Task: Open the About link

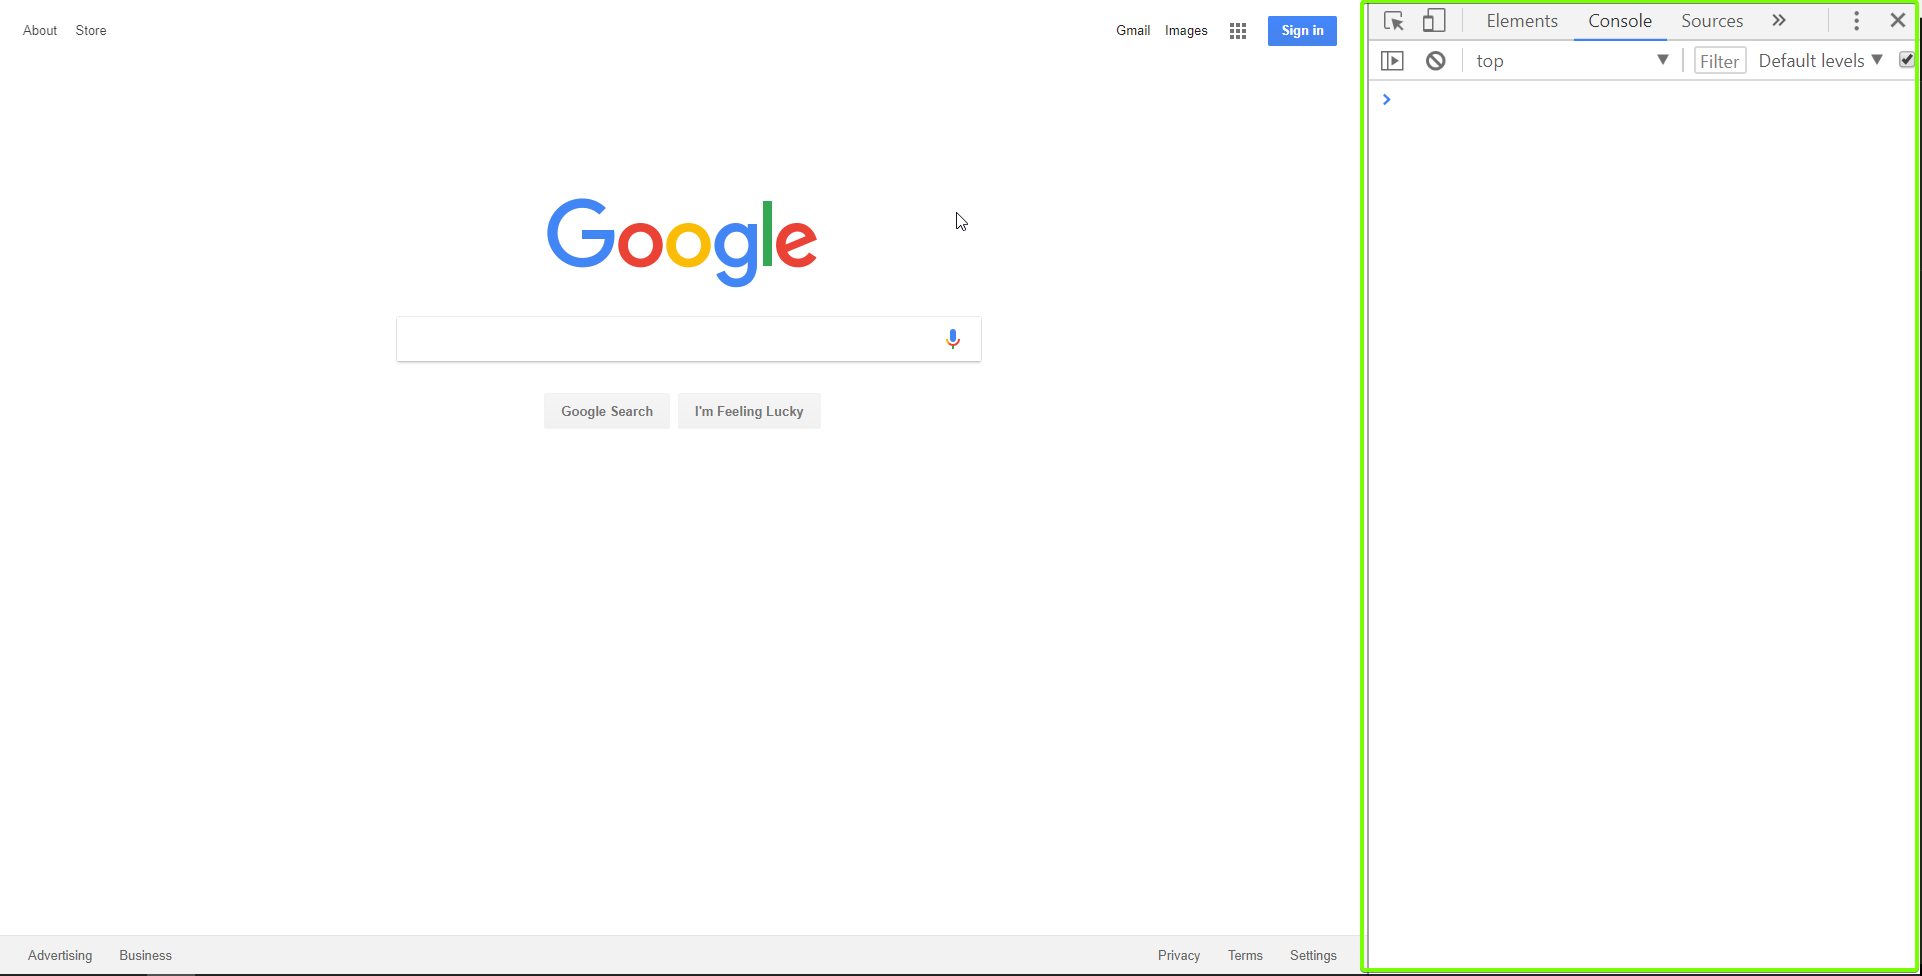Action: tap(40, 31)
